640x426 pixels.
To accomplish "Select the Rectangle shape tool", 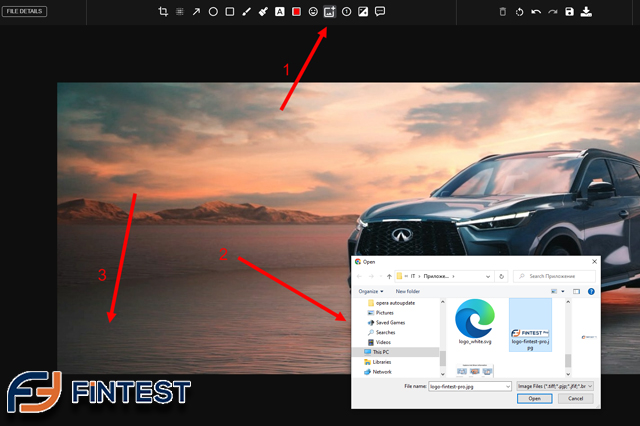I will coord(230,12).
